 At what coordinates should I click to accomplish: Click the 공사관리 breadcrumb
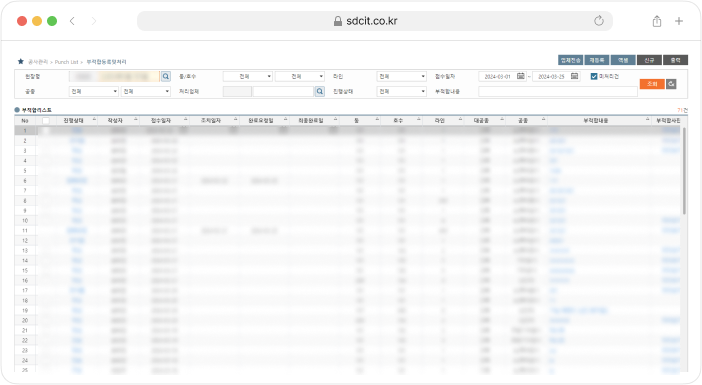pyautogui.click(x=38, y=62)
